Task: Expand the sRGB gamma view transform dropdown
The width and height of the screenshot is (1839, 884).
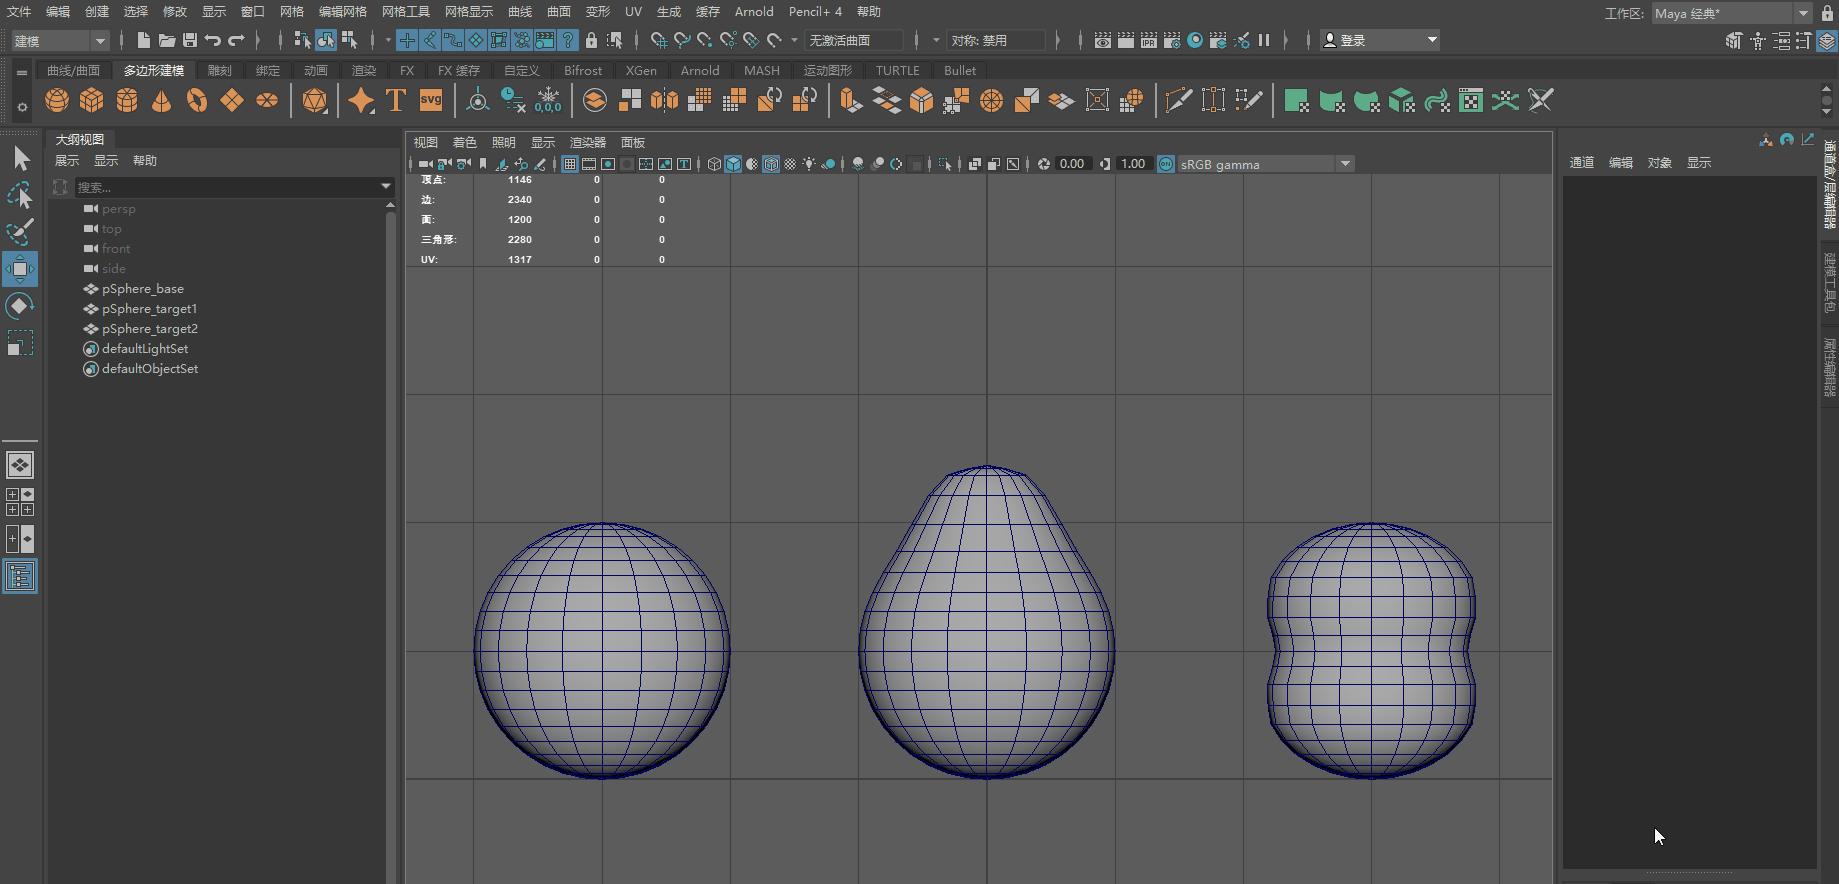Action: click(1345, 164)
